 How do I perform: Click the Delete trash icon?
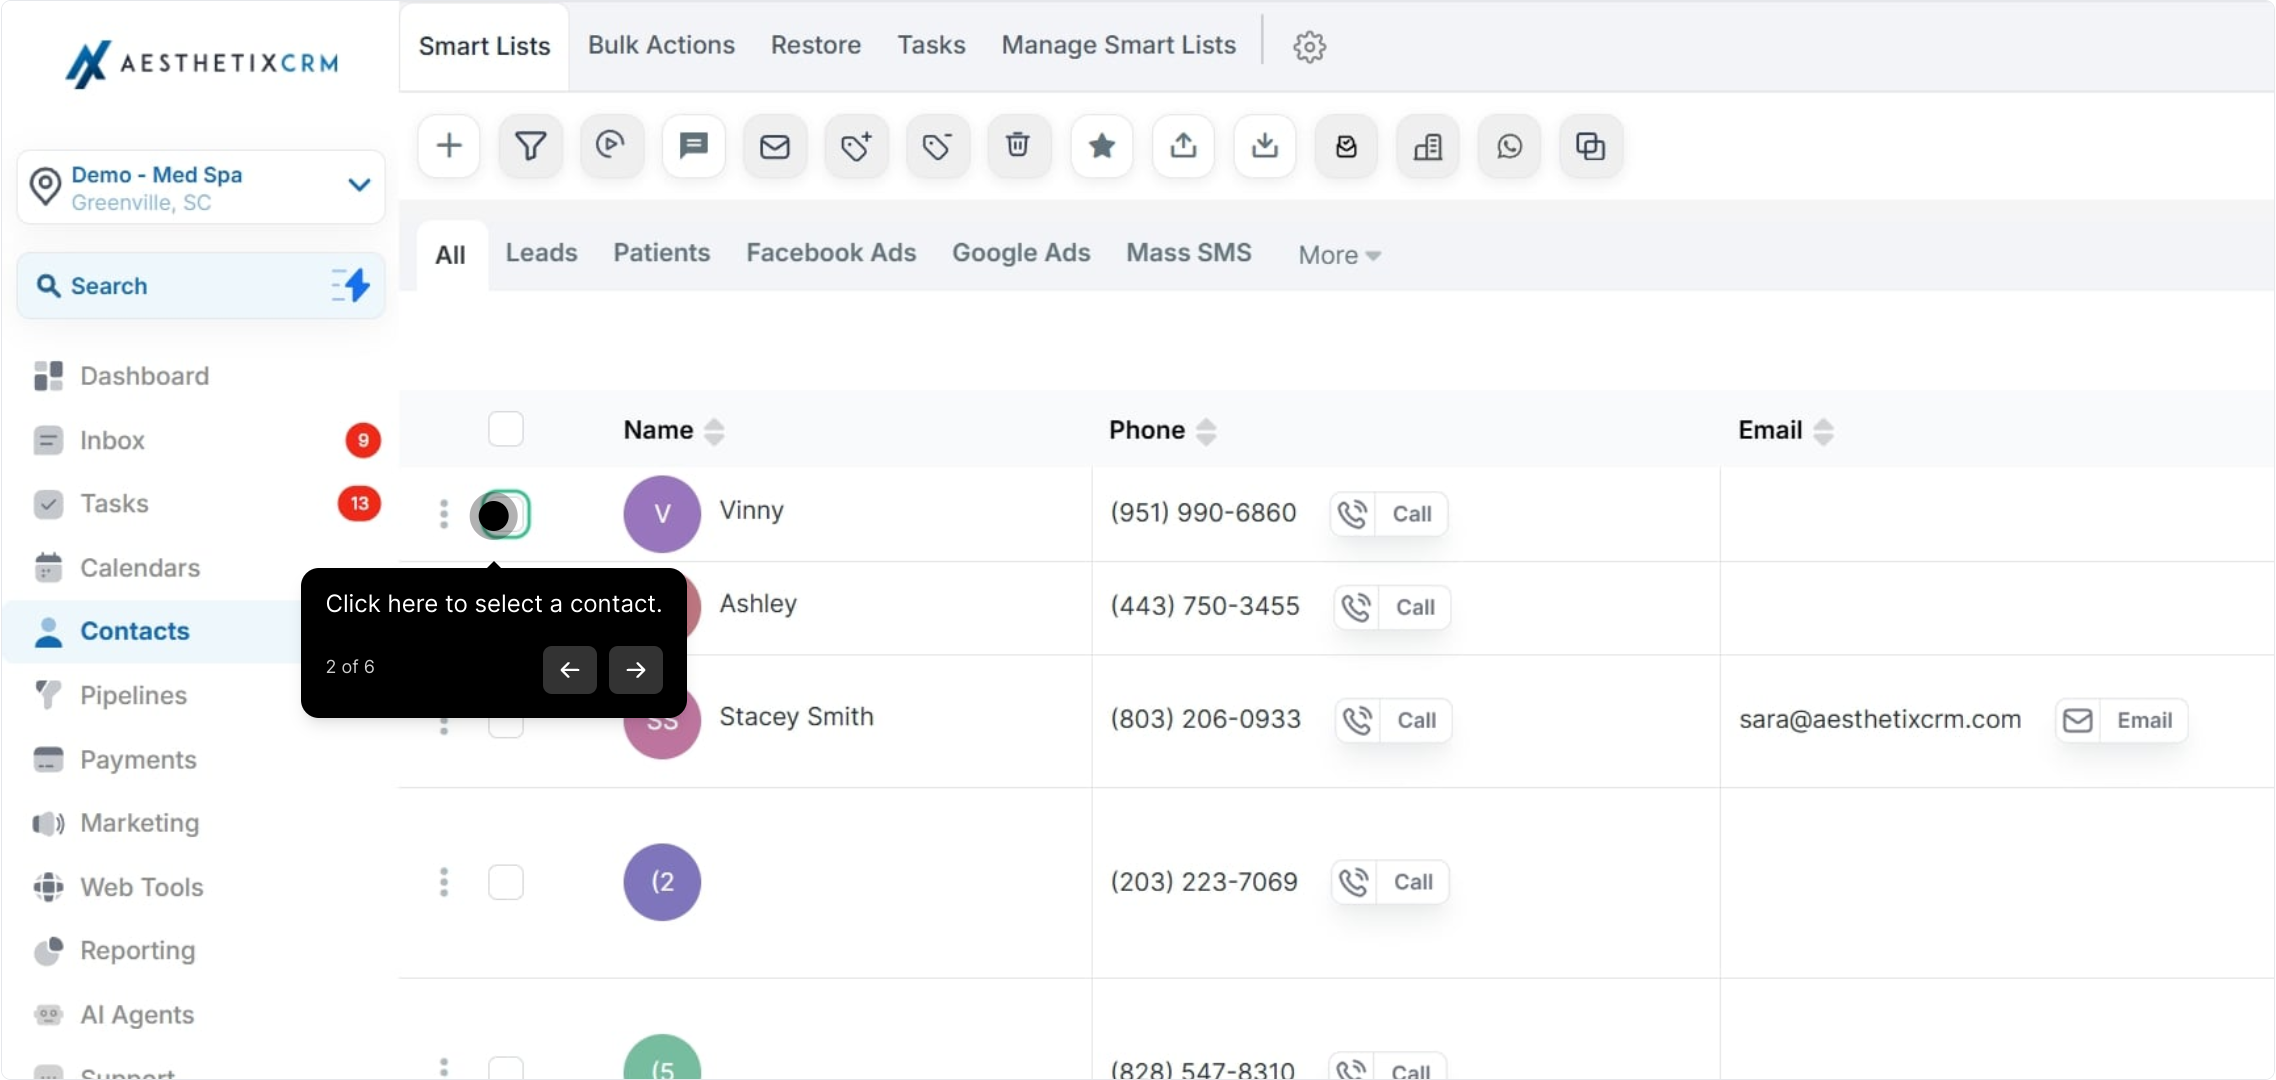pyautogui.click(x=1018, y=146)
